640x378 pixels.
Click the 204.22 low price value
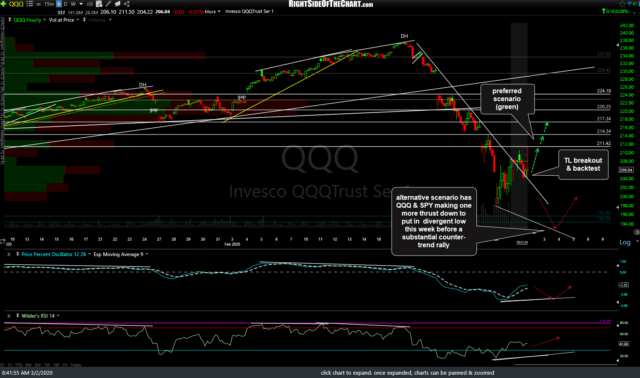pos(145,12)
